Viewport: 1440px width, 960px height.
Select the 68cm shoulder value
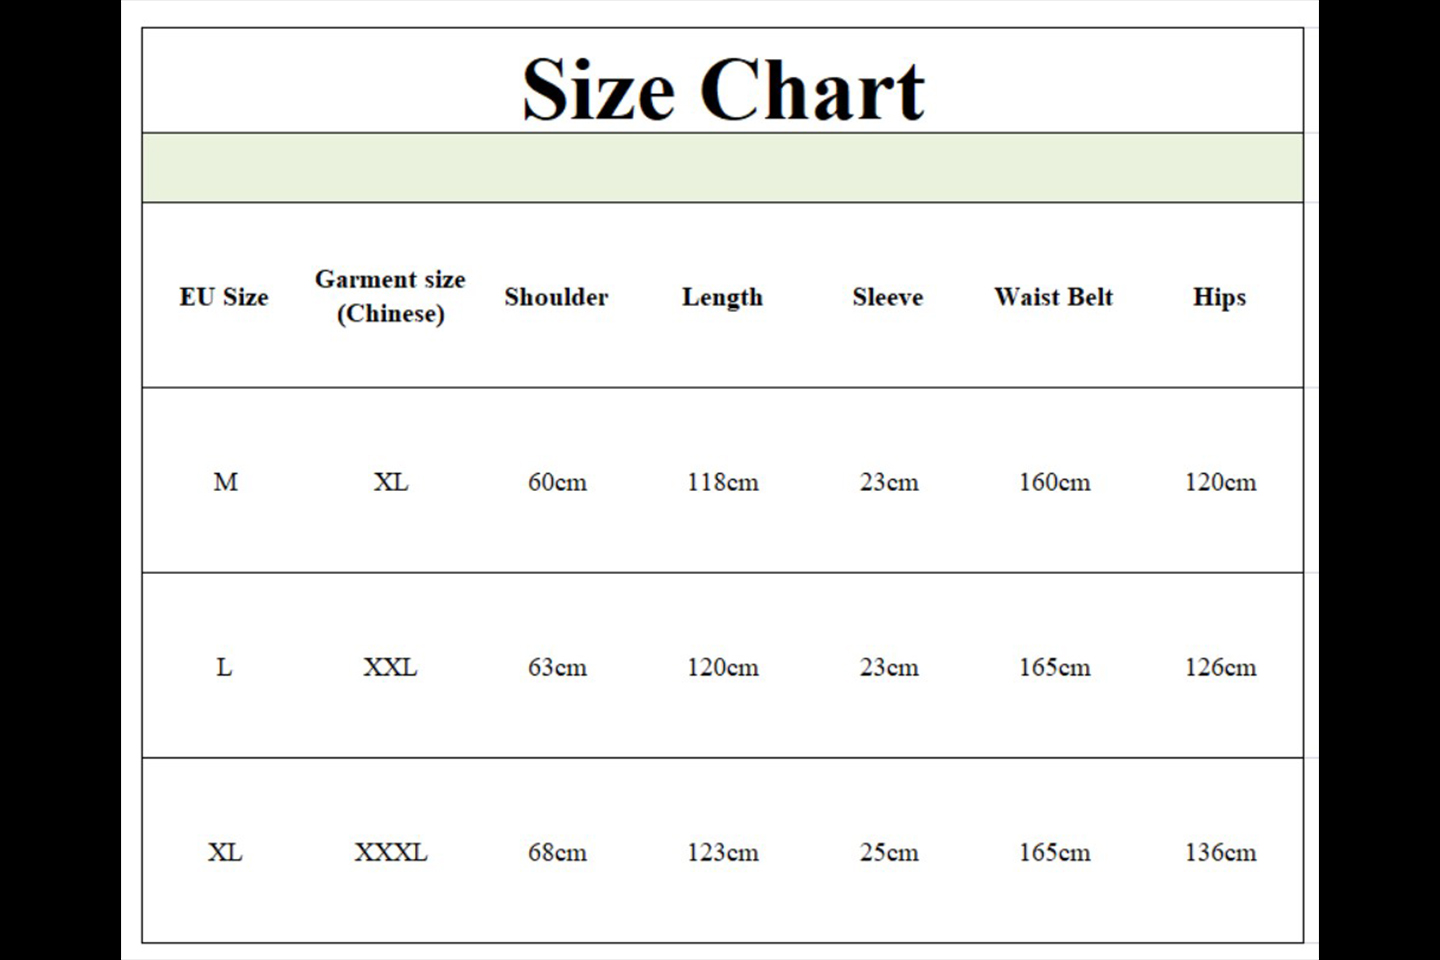(557, 852)
